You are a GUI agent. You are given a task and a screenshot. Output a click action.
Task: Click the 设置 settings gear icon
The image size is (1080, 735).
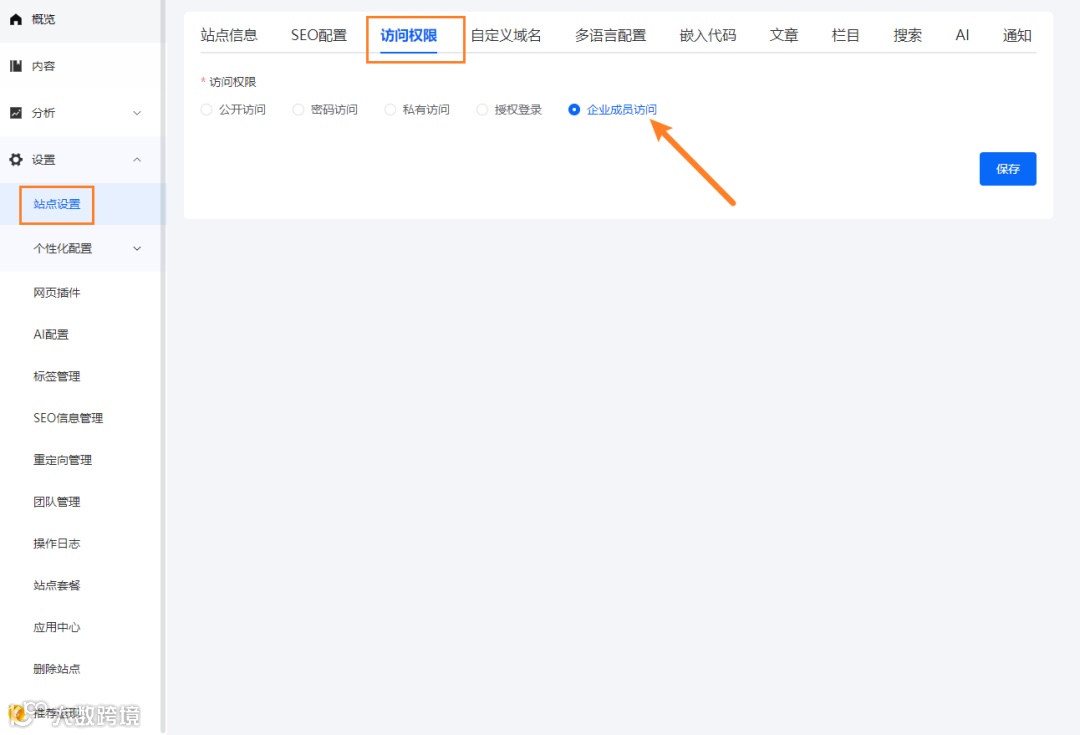click(14, 159)
